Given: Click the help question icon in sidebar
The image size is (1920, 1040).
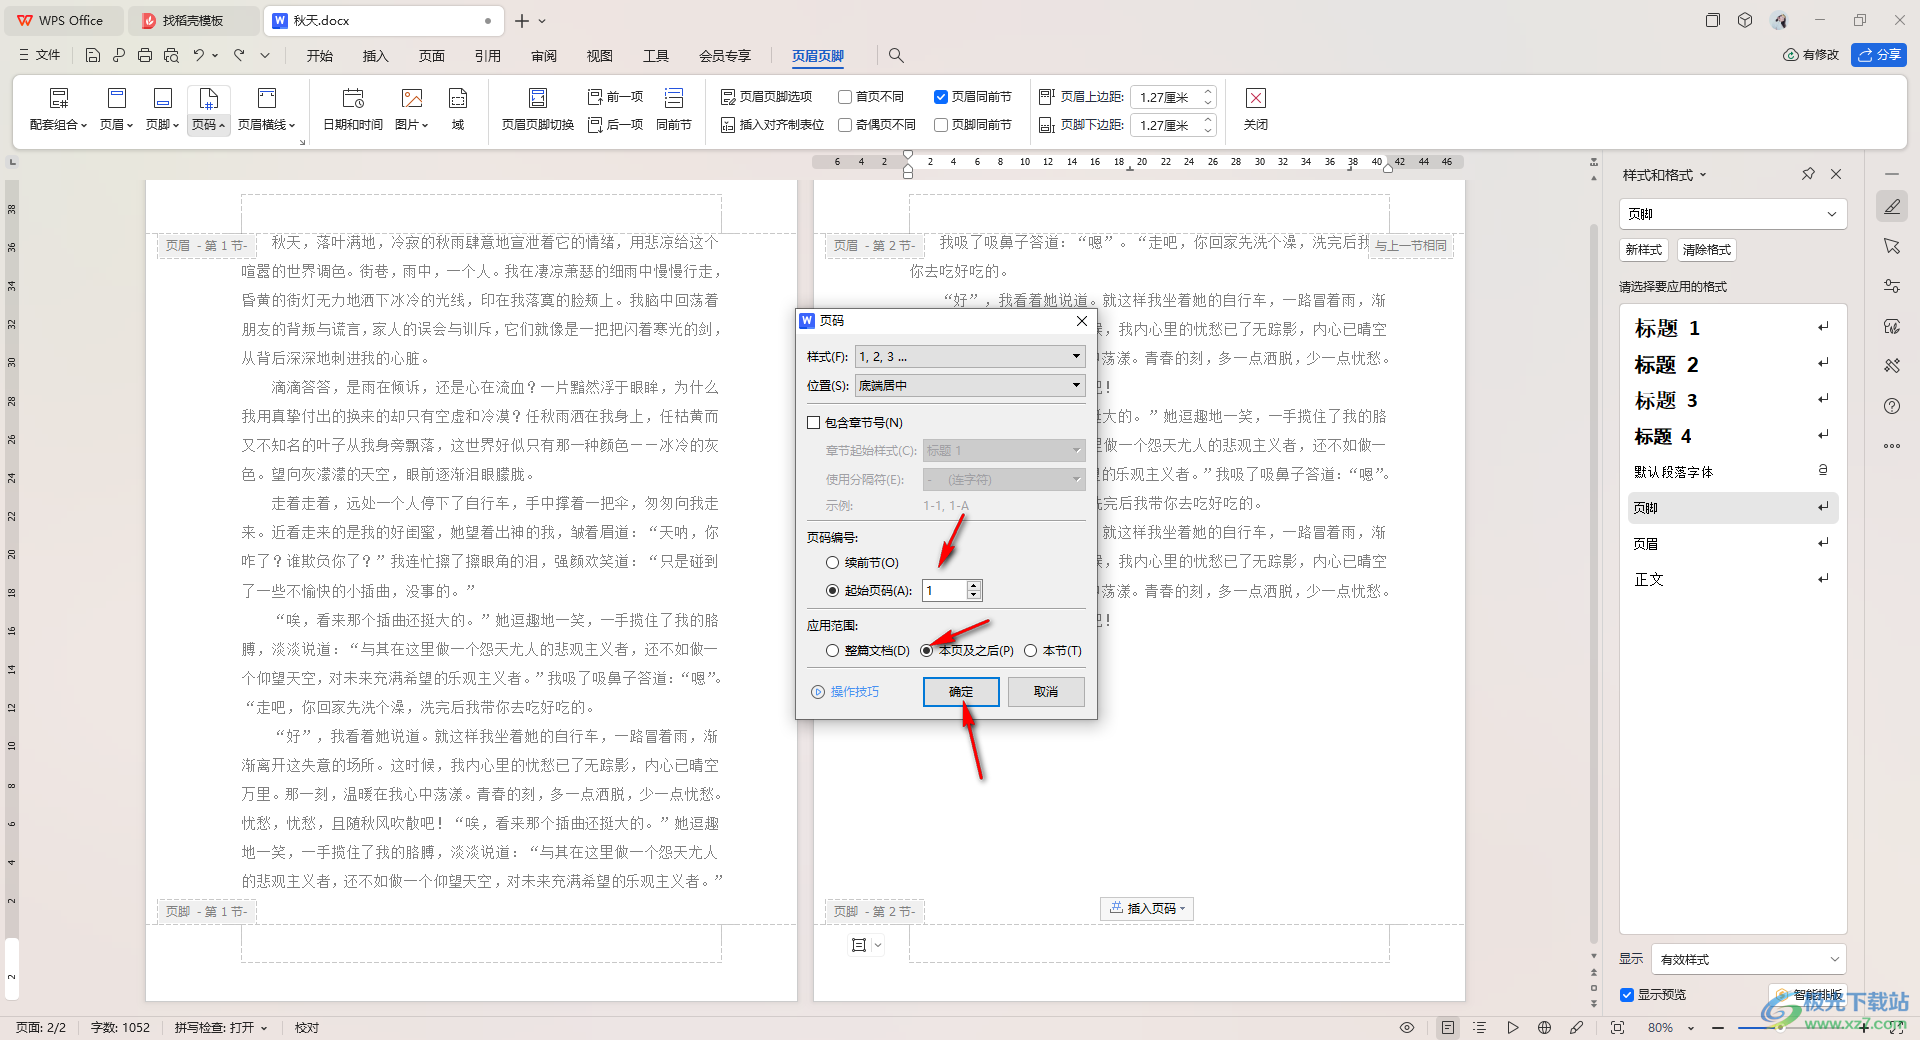Looking at the screenshot, I should tap(1892, 406).
